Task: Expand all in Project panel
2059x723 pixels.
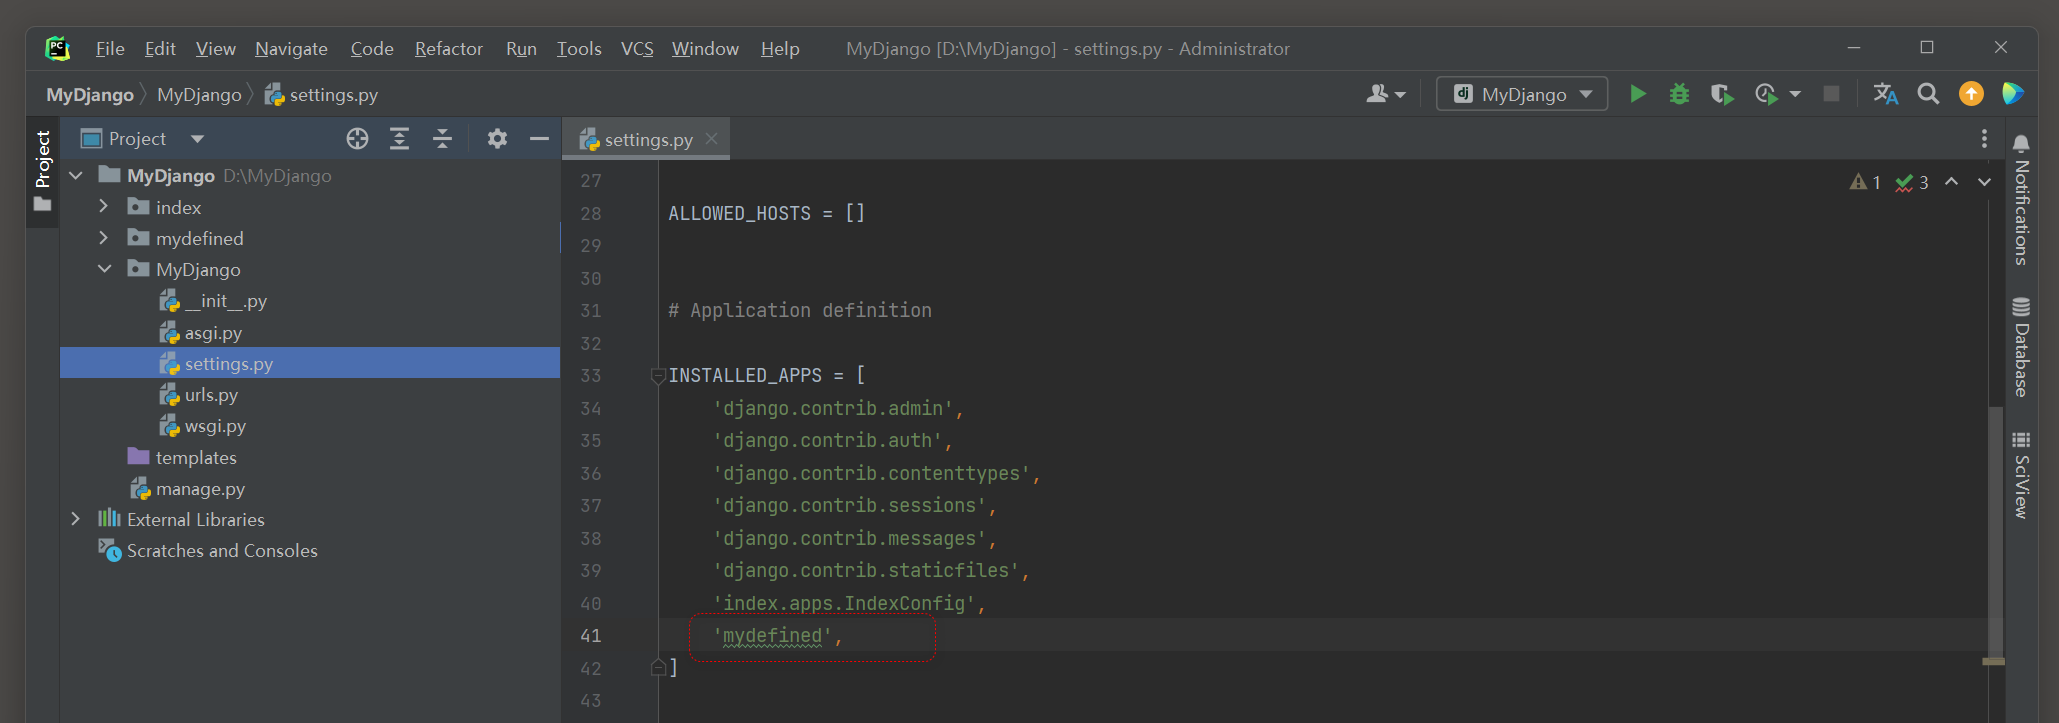Action: [x=399, y=139]
